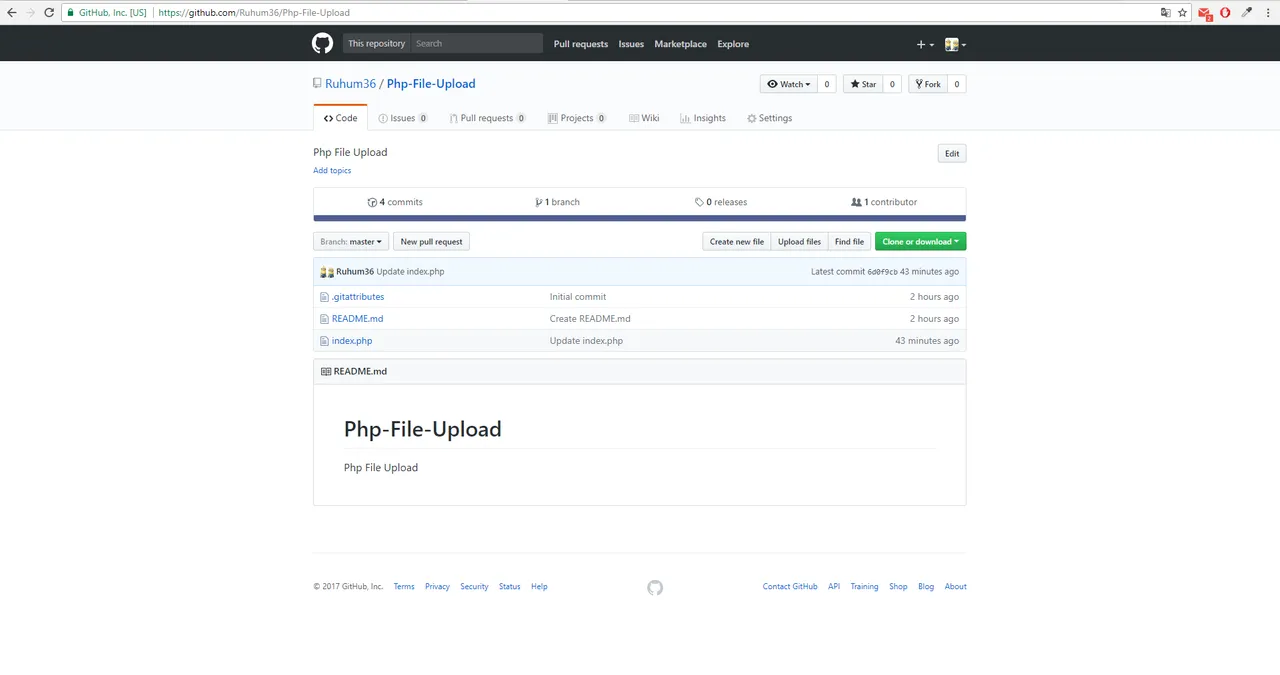Open the user avatar dropdown menu
Image resolution: width=1280 pixels, height=675 pixels.
click(x=956, y=44)
